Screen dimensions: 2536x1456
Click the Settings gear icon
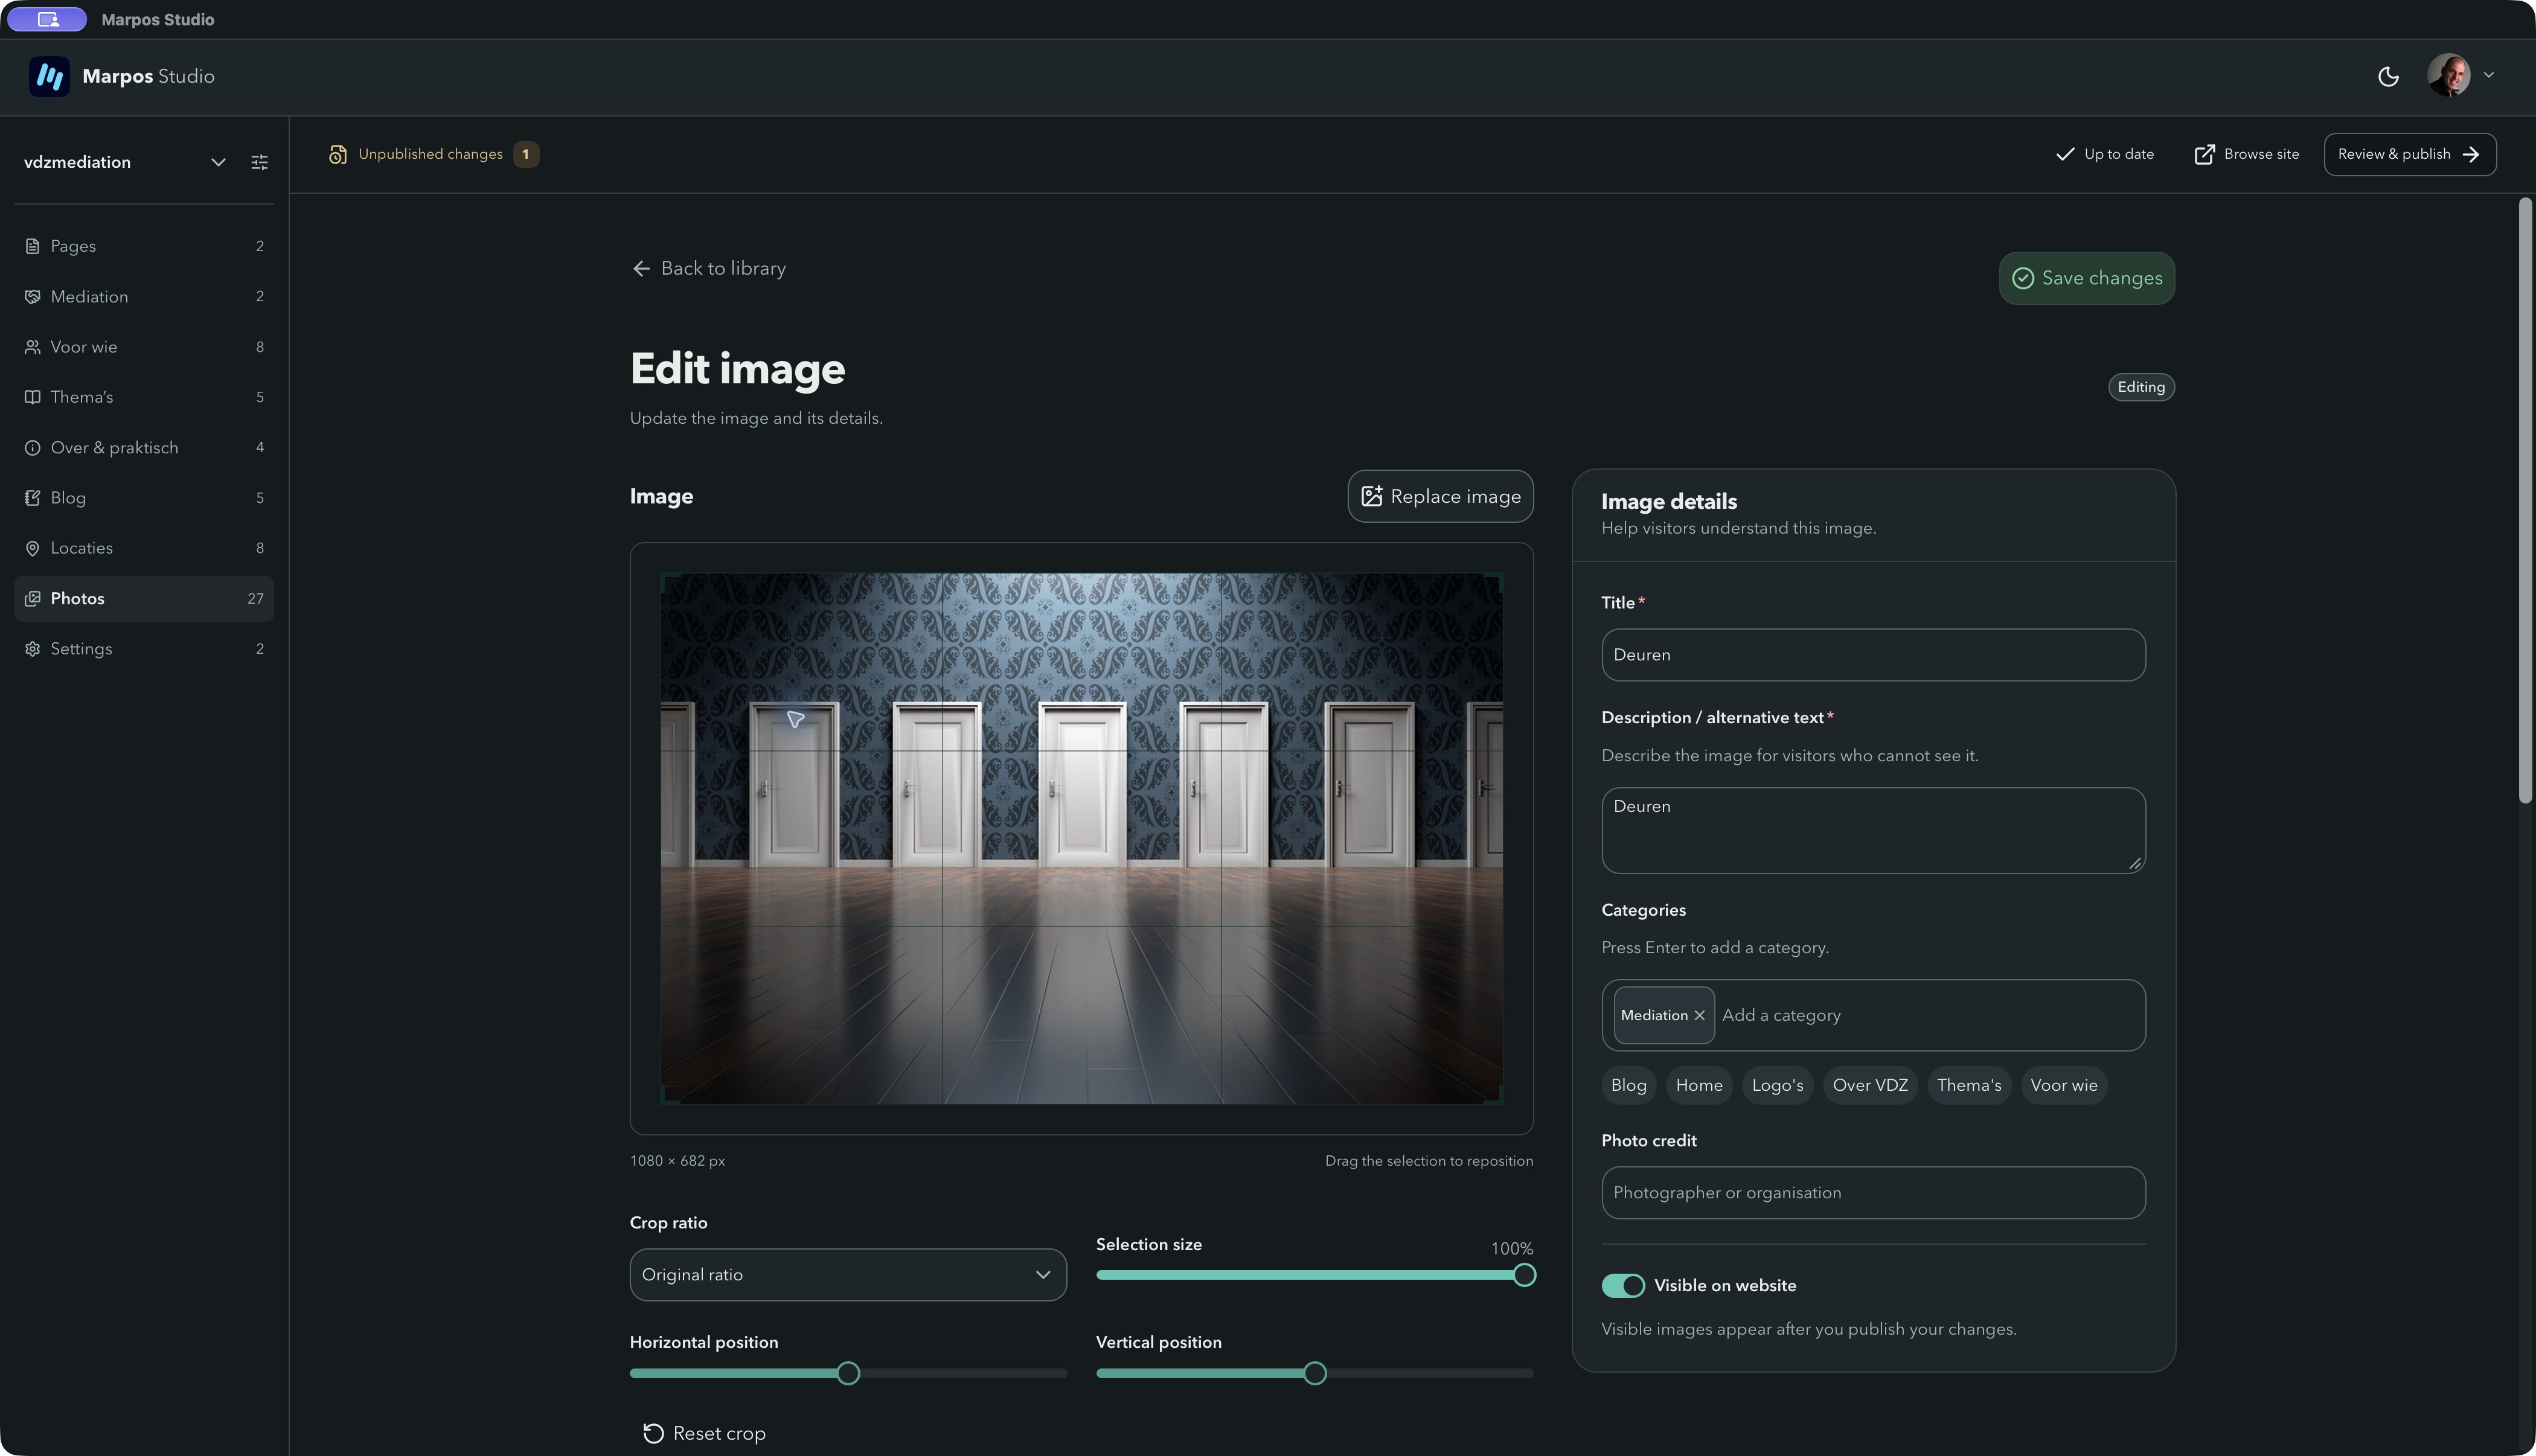pyautogui.click(x=32, y=649)
